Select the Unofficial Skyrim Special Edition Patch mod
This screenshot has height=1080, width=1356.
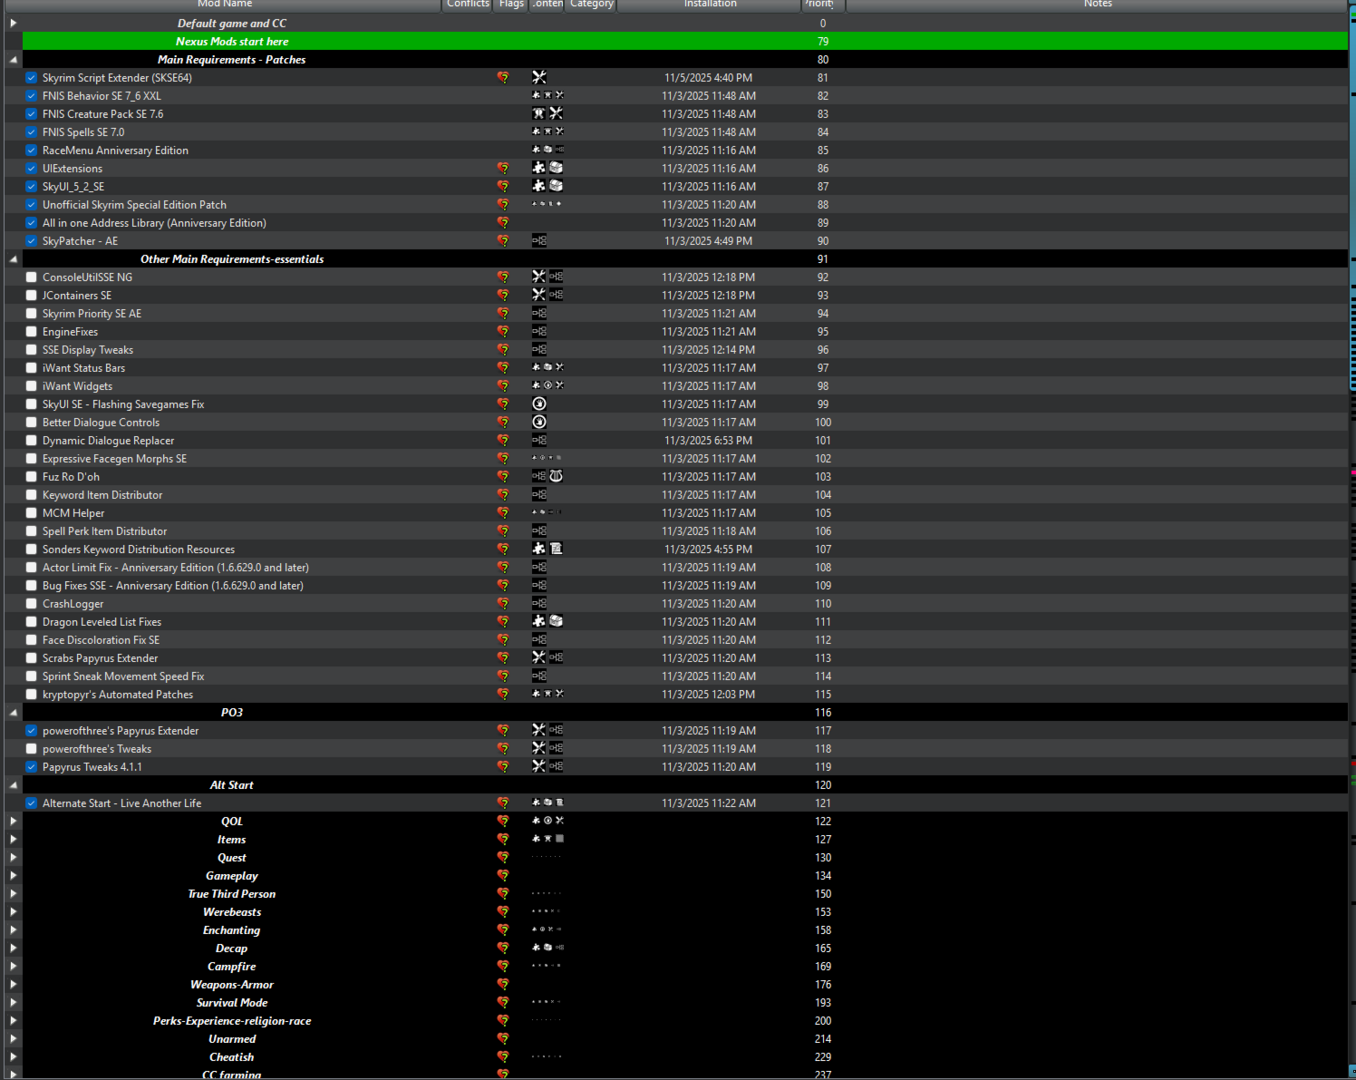pyautogui.click(x=134, y=205)
